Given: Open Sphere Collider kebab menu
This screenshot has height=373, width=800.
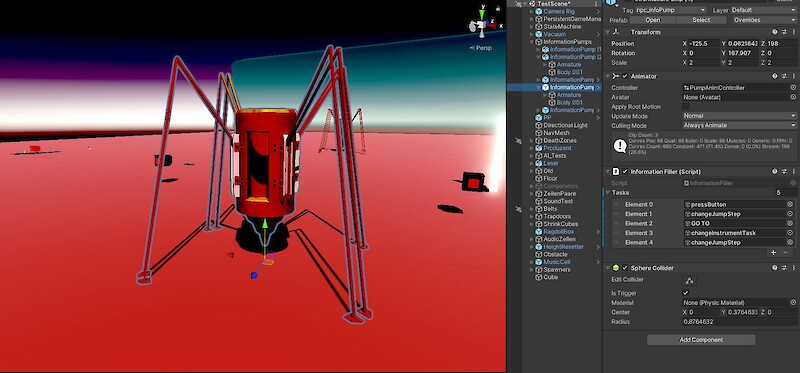Looking at the screenshot, I should tap(793, 267).
